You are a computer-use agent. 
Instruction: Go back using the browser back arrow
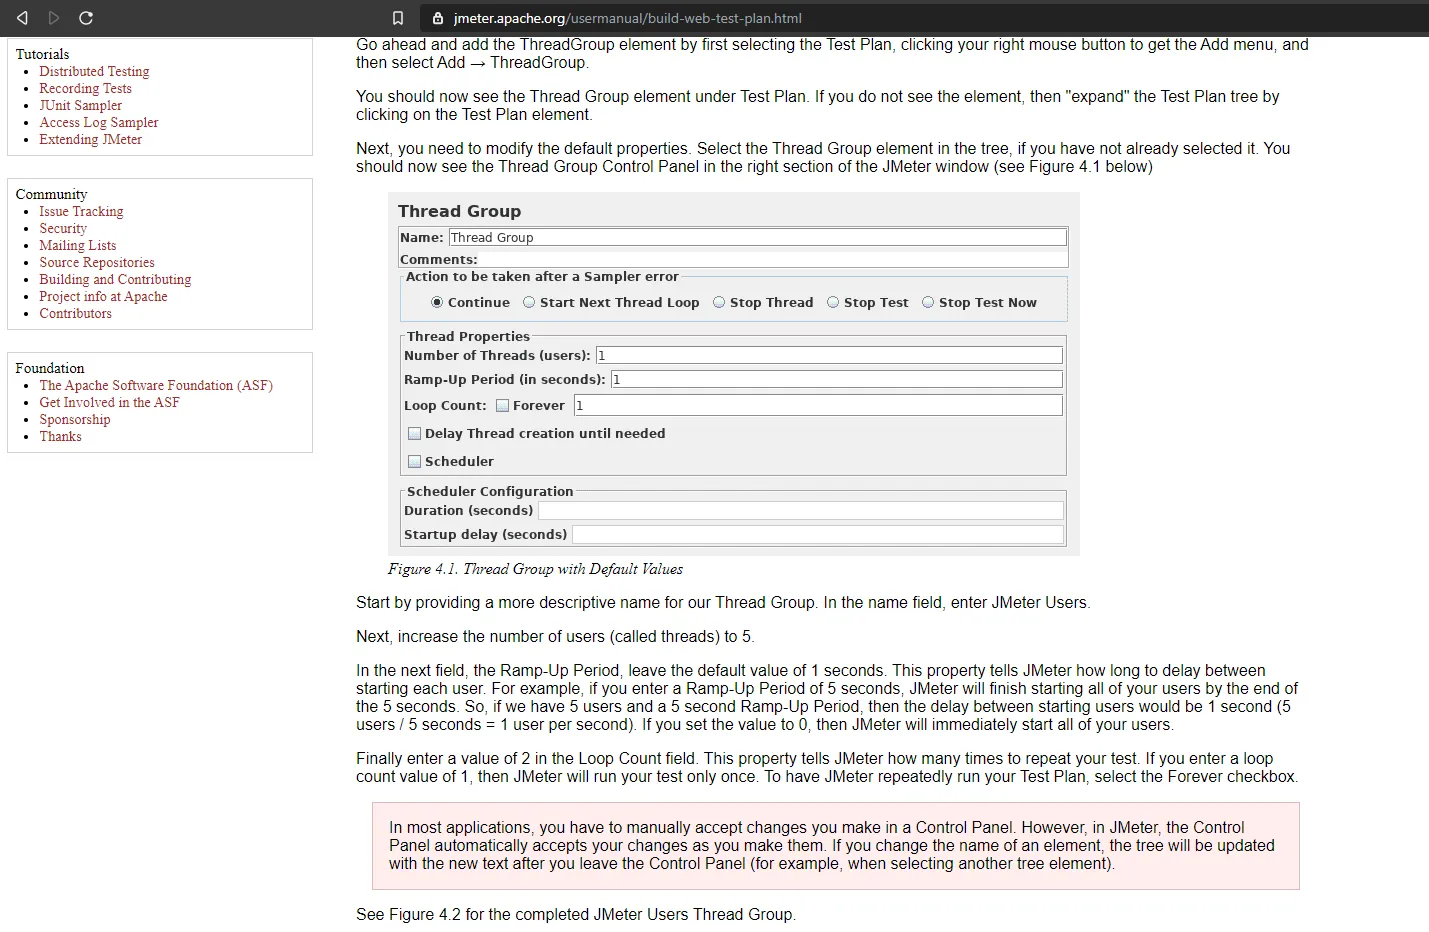pyautogui.click(x=22, y=18)
